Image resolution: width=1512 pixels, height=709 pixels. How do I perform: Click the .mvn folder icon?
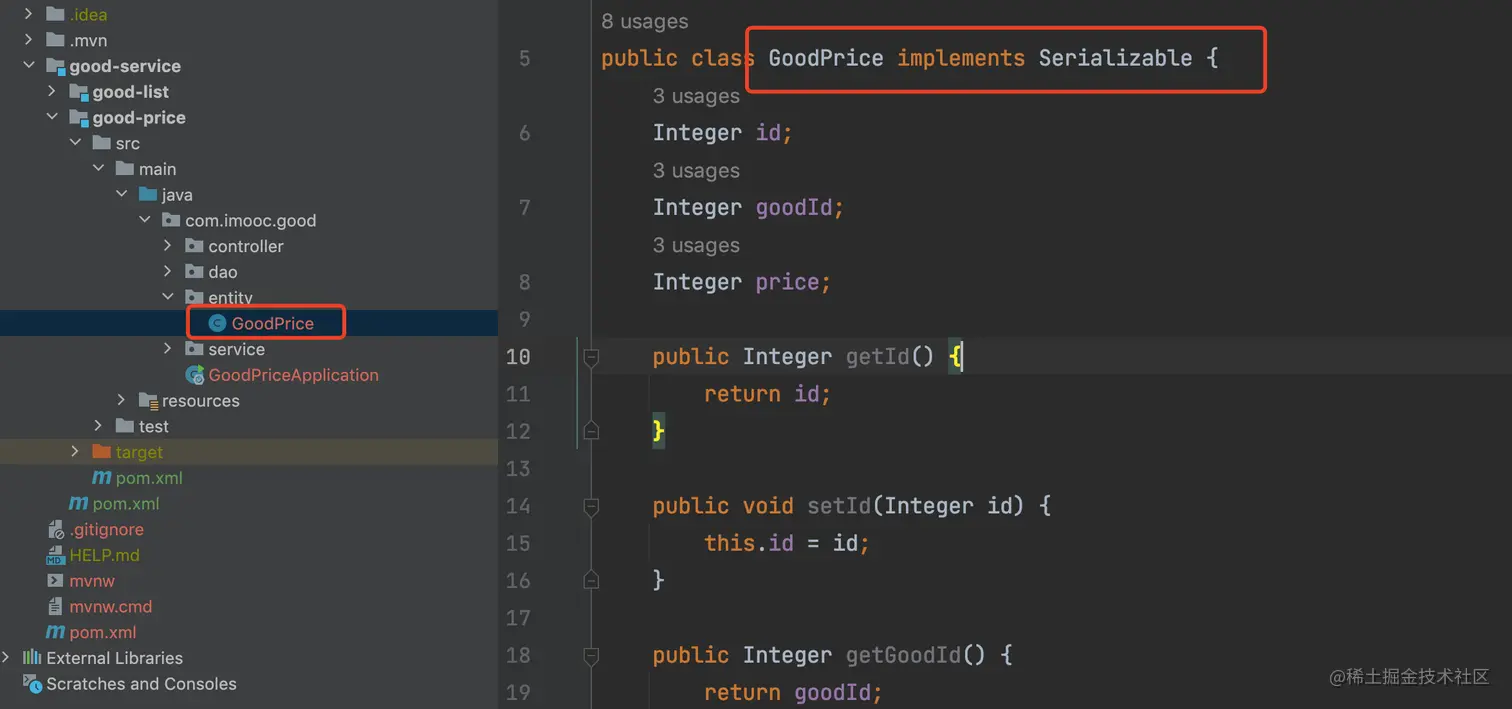tap(55, 40)
